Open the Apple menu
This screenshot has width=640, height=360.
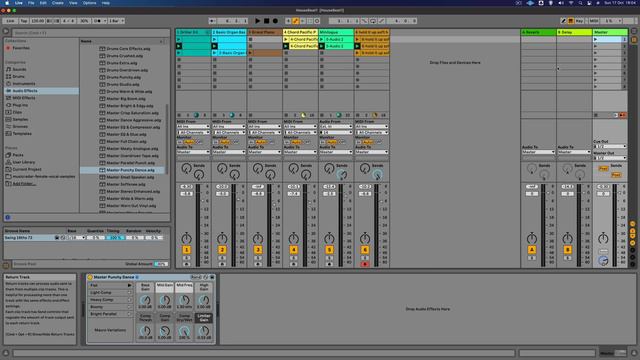coord(7,3)
